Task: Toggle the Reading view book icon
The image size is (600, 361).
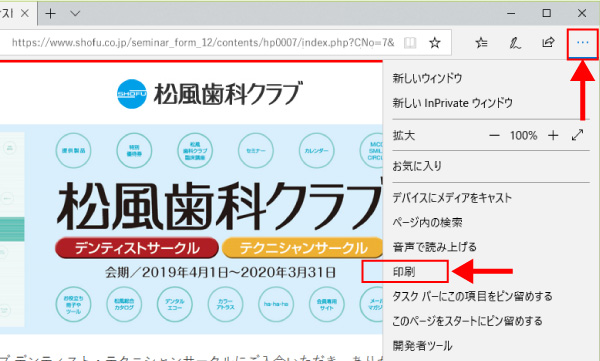Action: click(x=410, y=42)
